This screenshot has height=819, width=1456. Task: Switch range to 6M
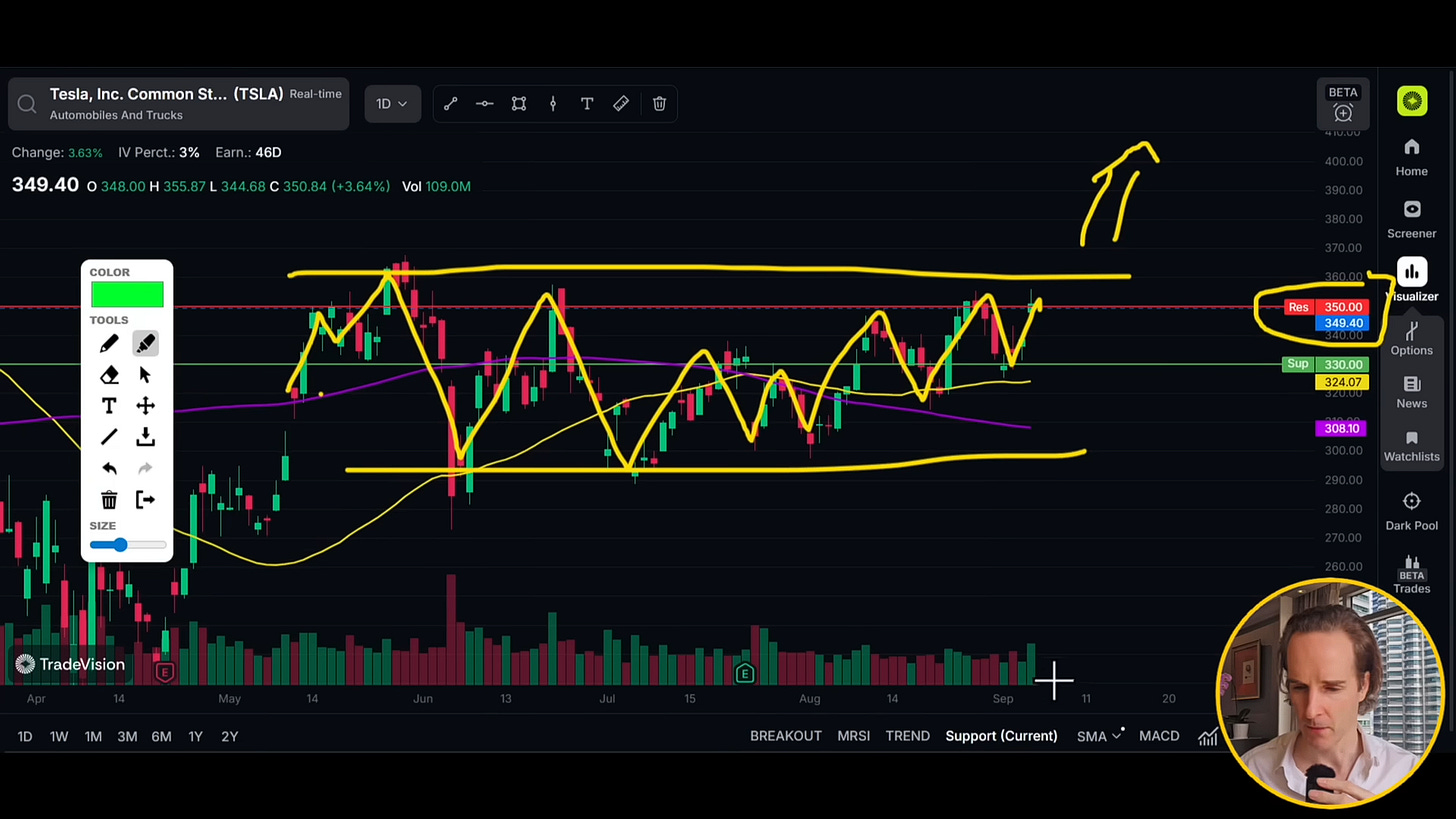(x=161, y=737)
